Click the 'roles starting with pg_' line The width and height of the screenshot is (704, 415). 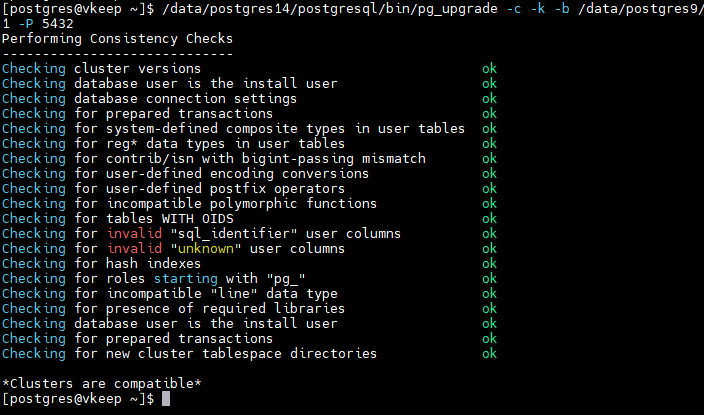click(154, 279)
